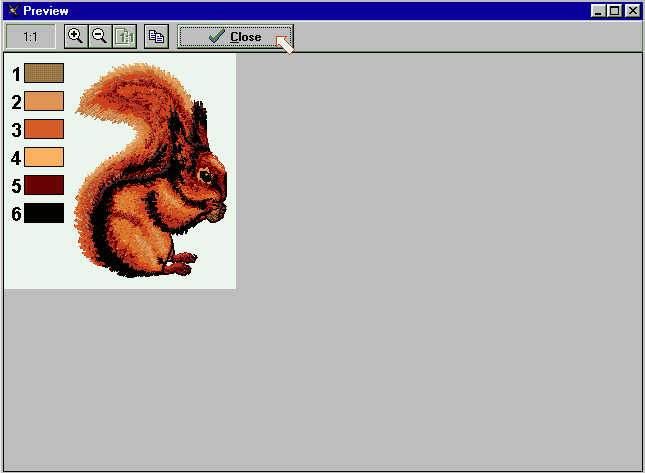Reset view with the 1:1 toolbar icon
The image size is (645, 473).
click(125, 37)
